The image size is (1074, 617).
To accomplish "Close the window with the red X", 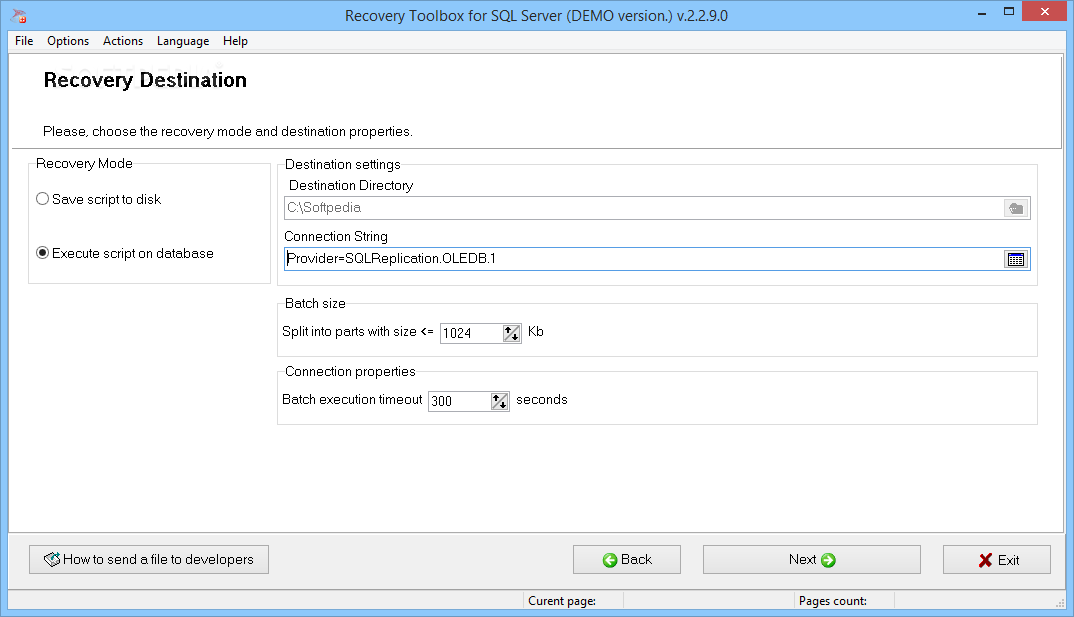I will [x=1045, y=11].
